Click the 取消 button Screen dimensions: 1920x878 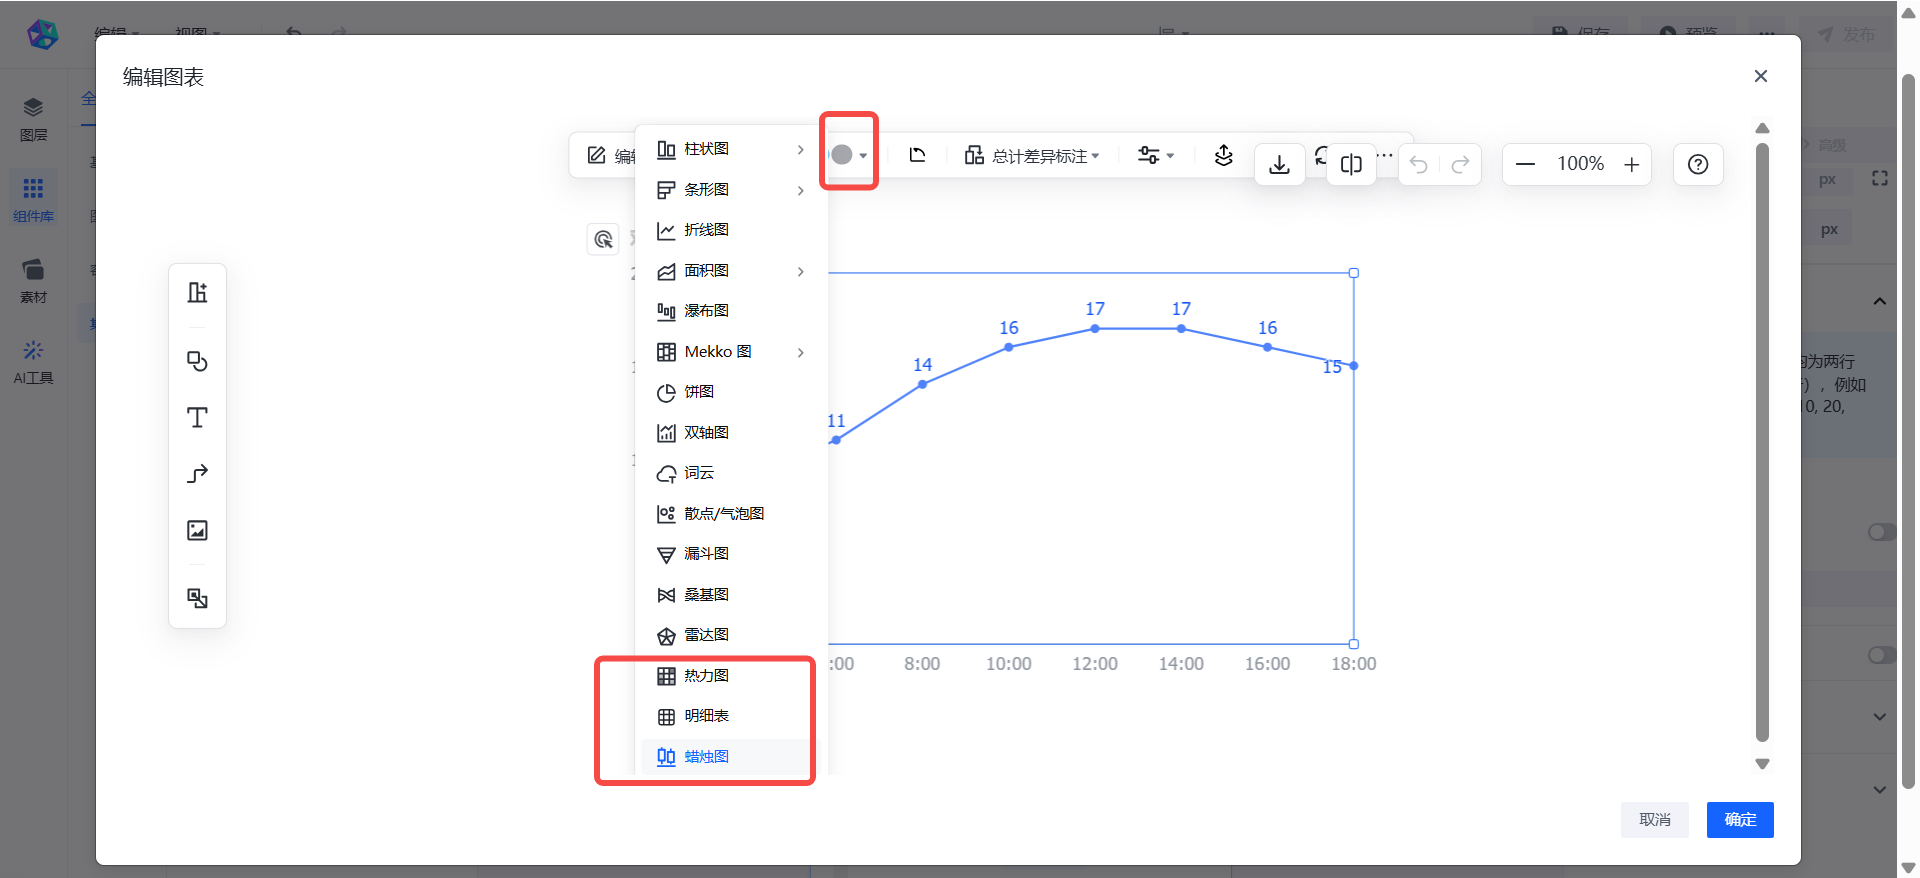click(1654, 820)
